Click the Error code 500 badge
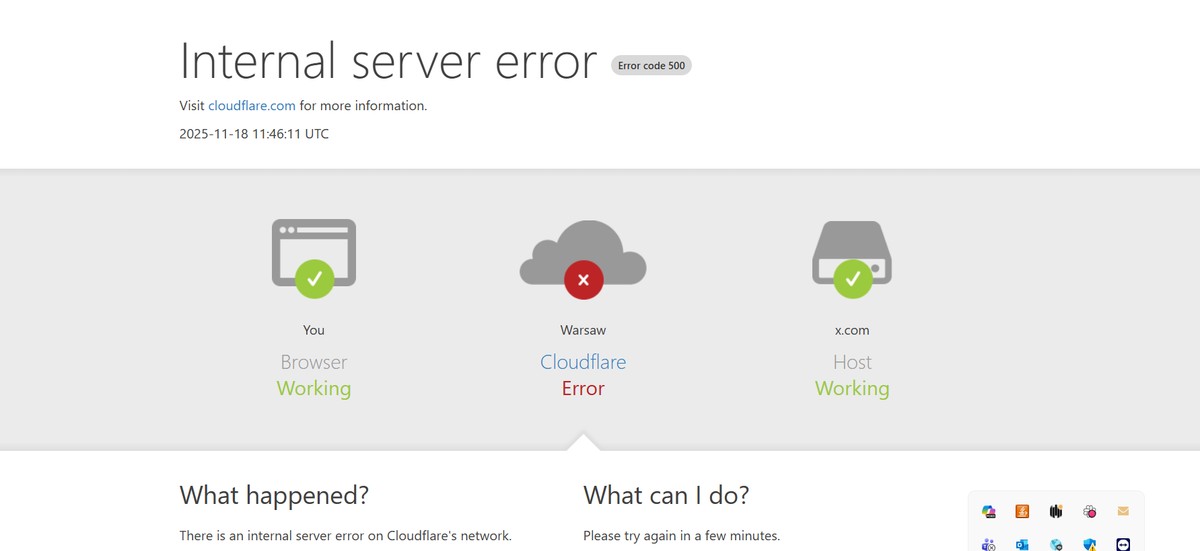1200x551 pixels. tap(651, 66)
